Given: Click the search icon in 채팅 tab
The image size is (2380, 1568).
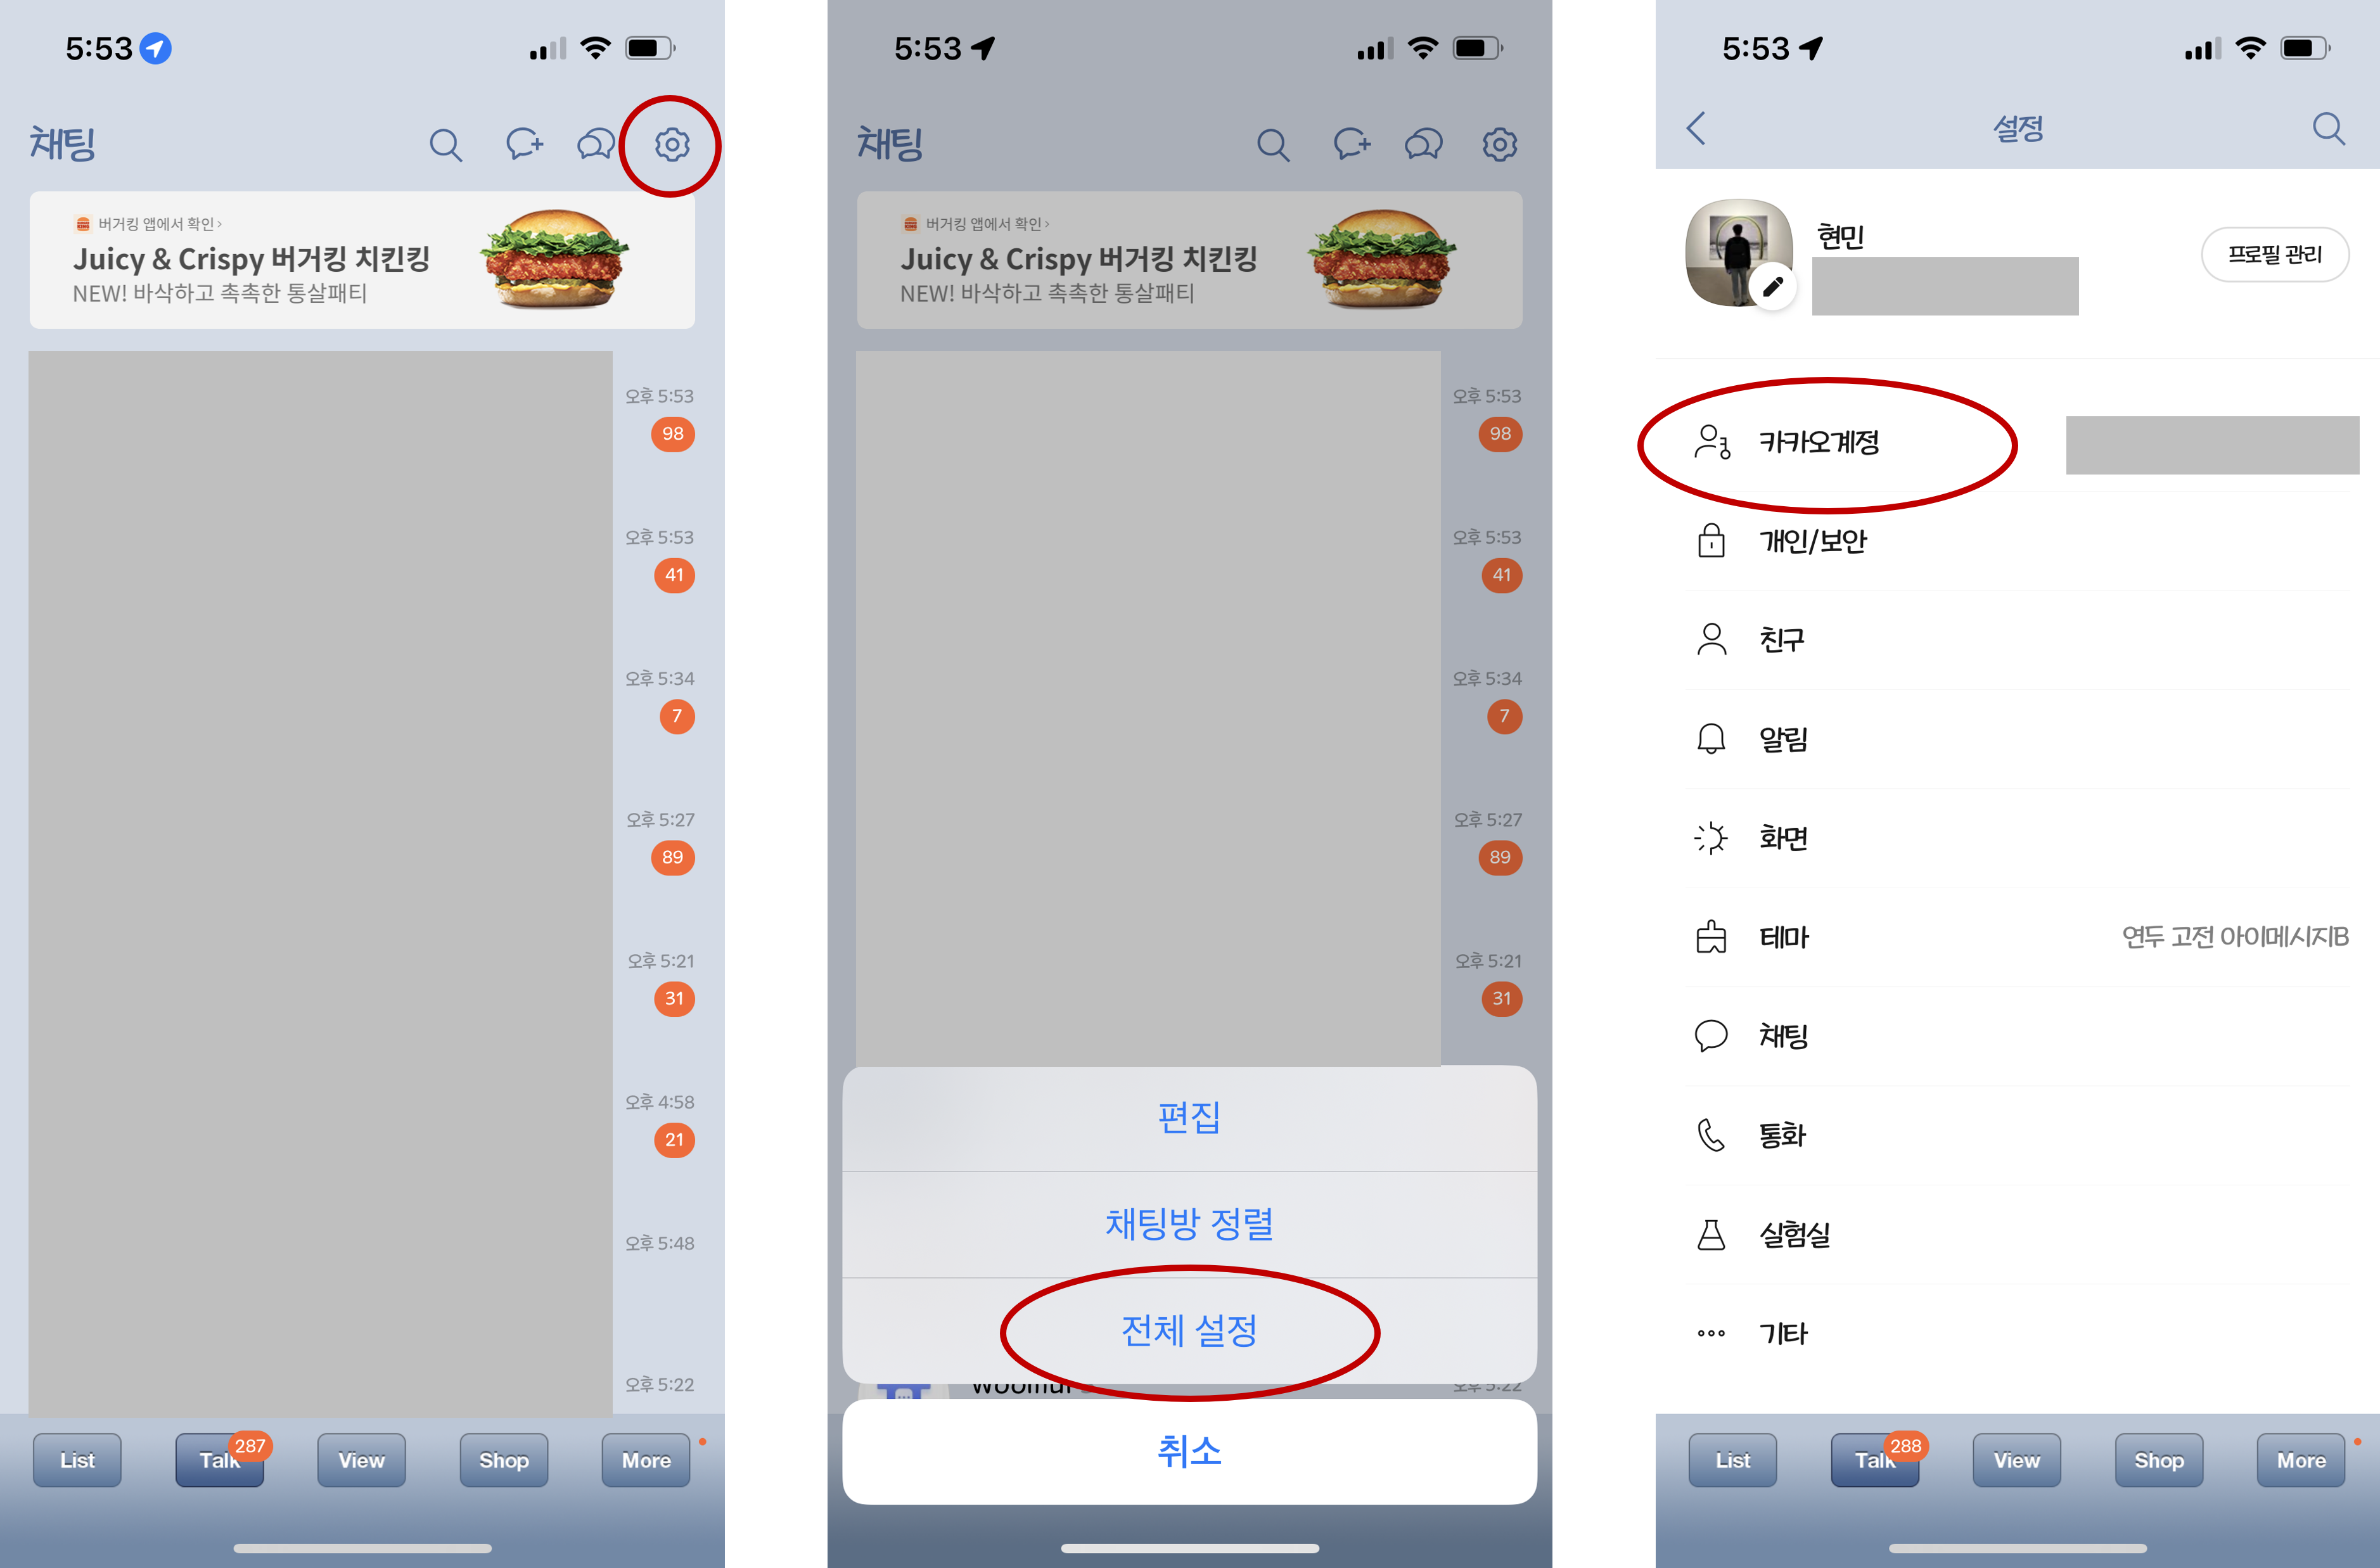Looking at the screenshot, I should 443,144.
